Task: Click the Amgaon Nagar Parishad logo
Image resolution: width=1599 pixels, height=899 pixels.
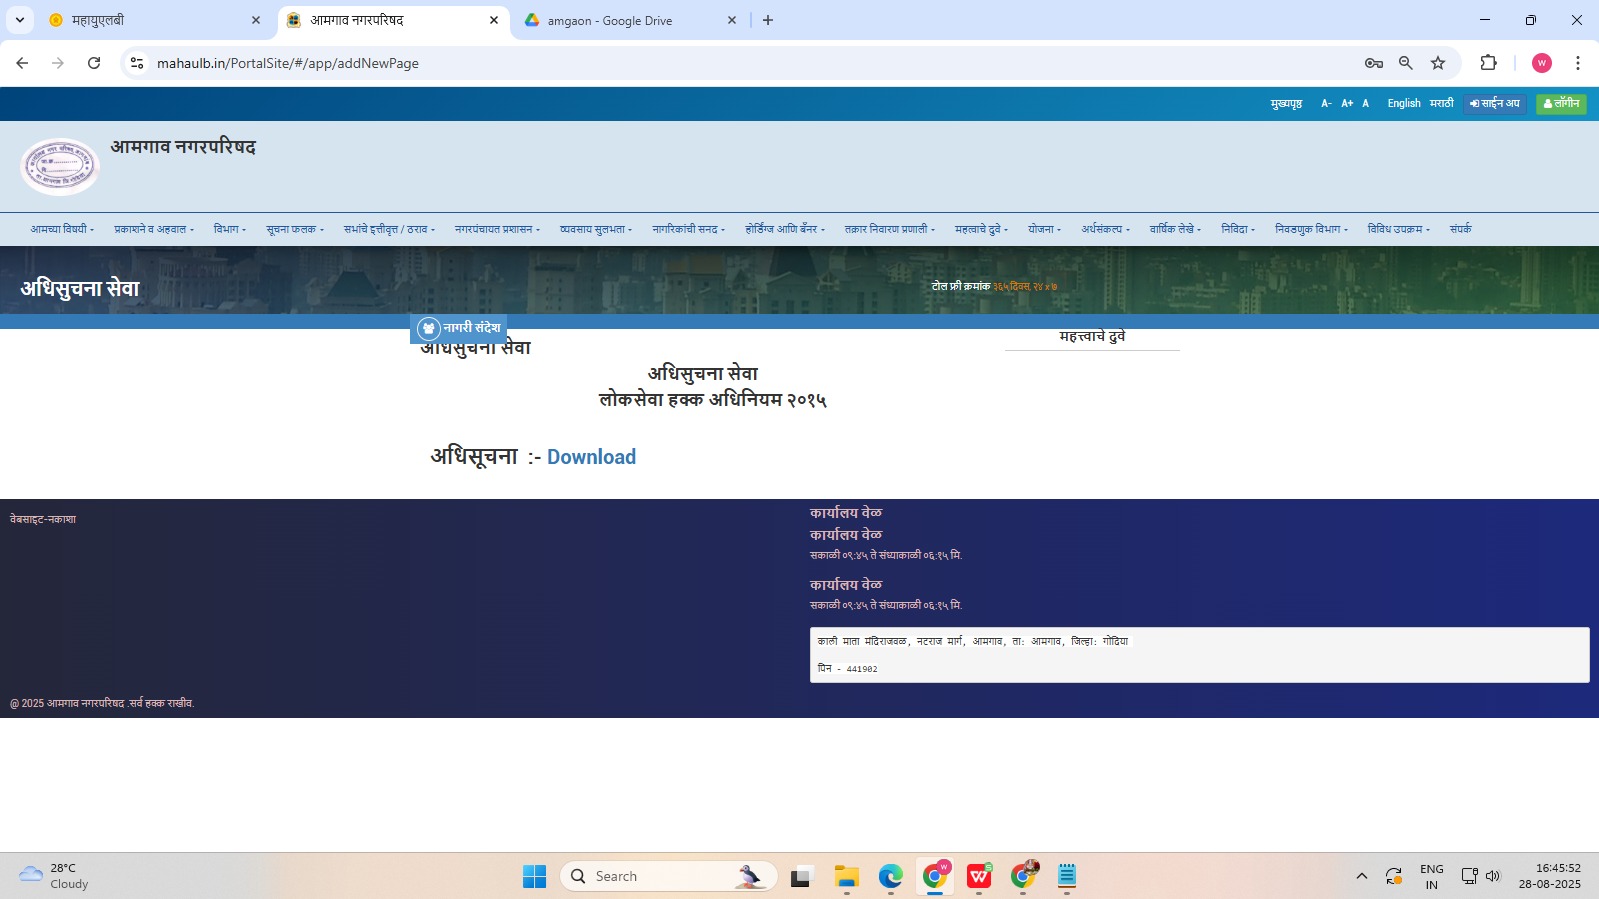Action: (60, 166)
